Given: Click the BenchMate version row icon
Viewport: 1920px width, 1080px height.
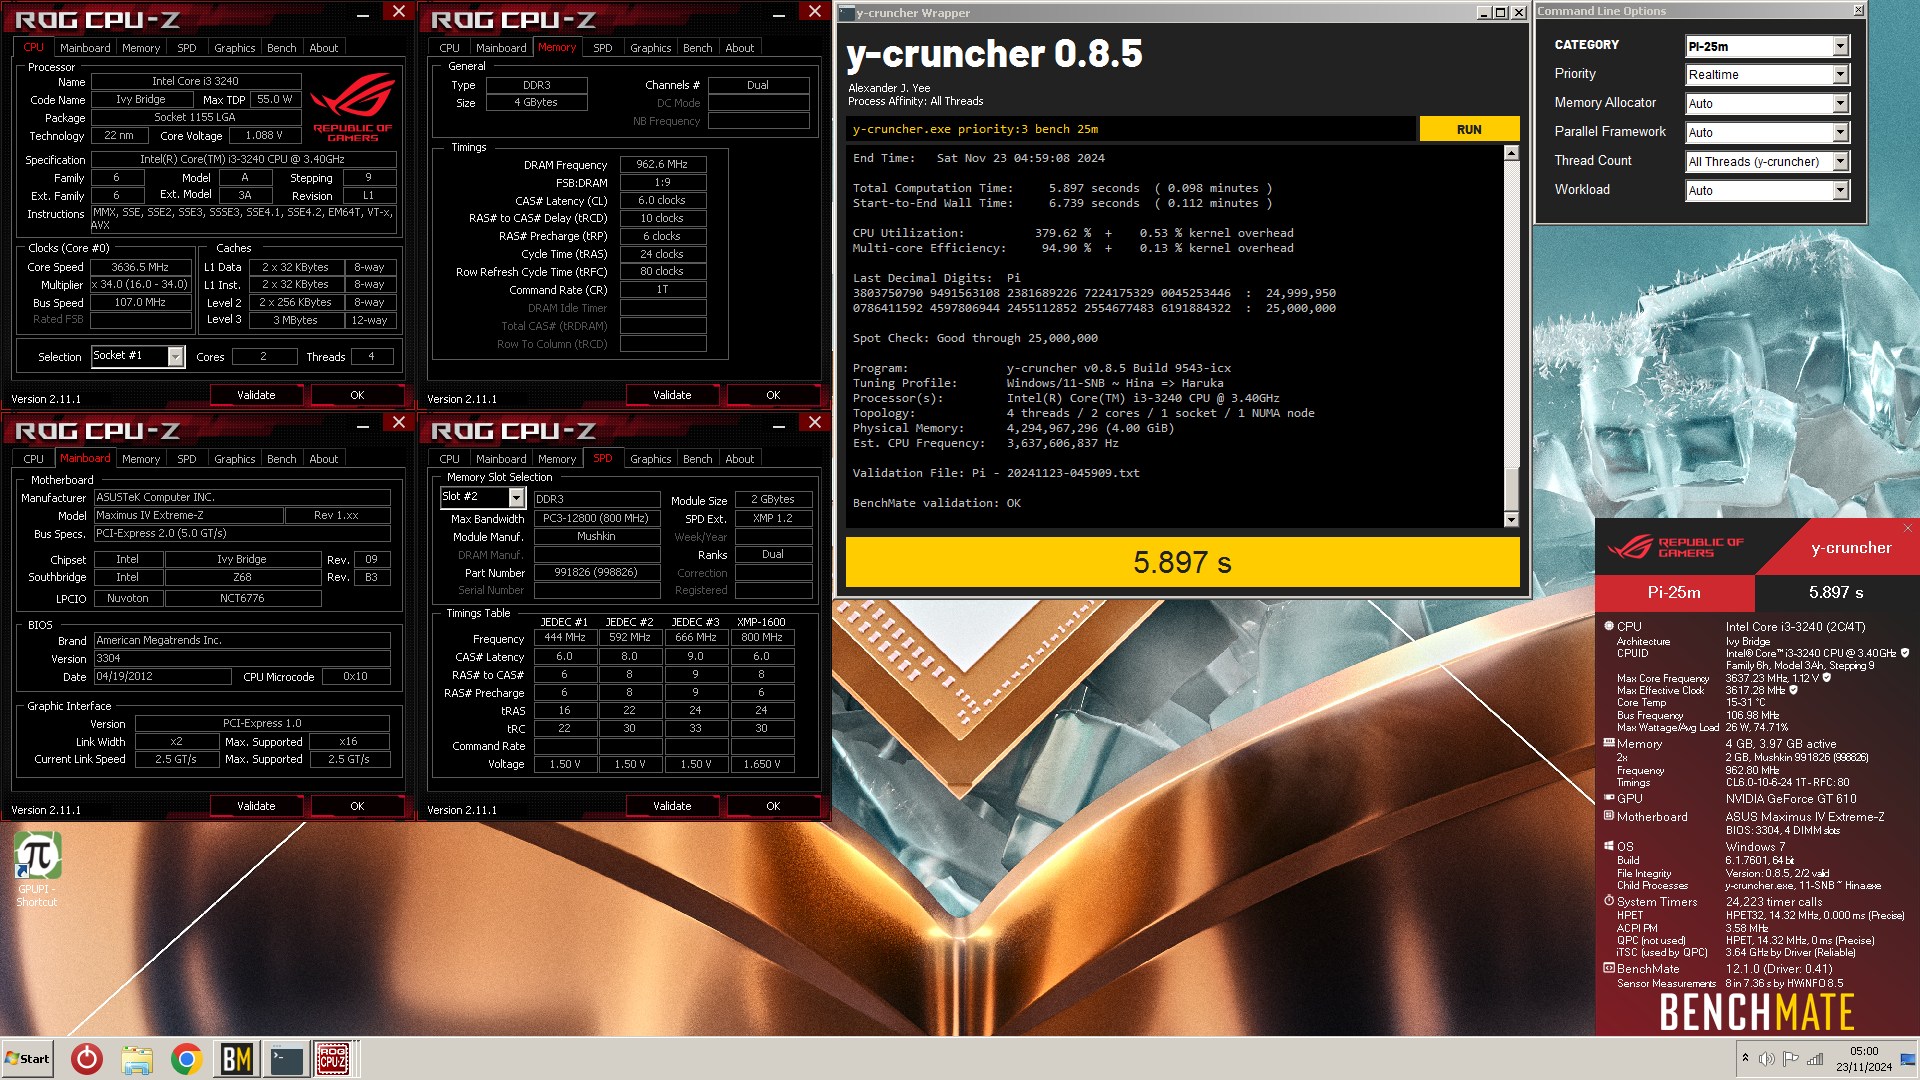Looking at the screenshot, I should coord(1609,968).
